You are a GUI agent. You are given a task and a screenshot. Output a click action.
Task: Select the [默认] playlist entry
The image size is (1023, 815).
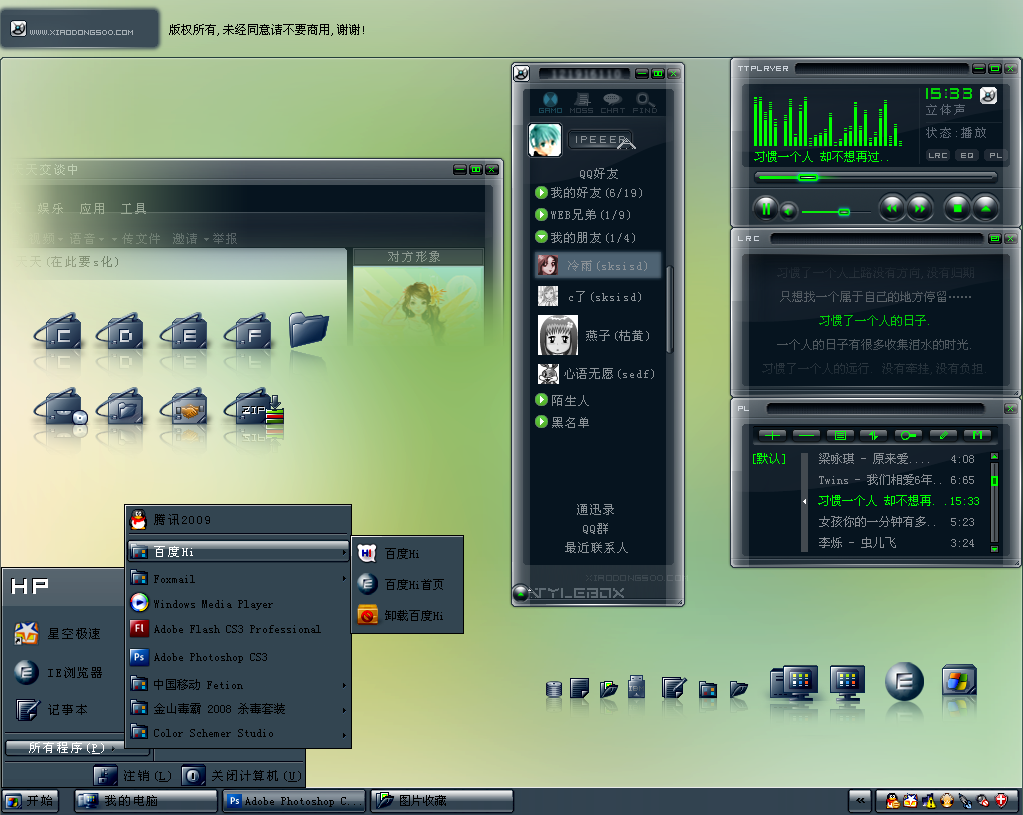tap(769, 459)
